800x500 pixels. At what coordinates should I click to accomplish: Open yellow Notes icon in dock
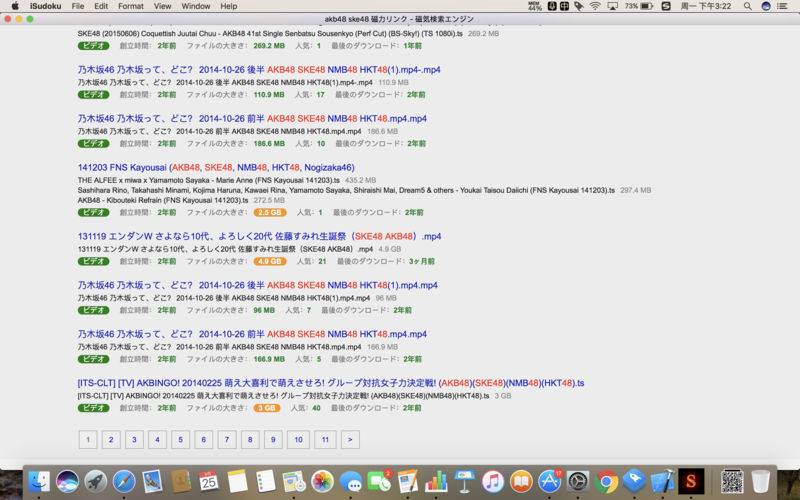(237, 481)
